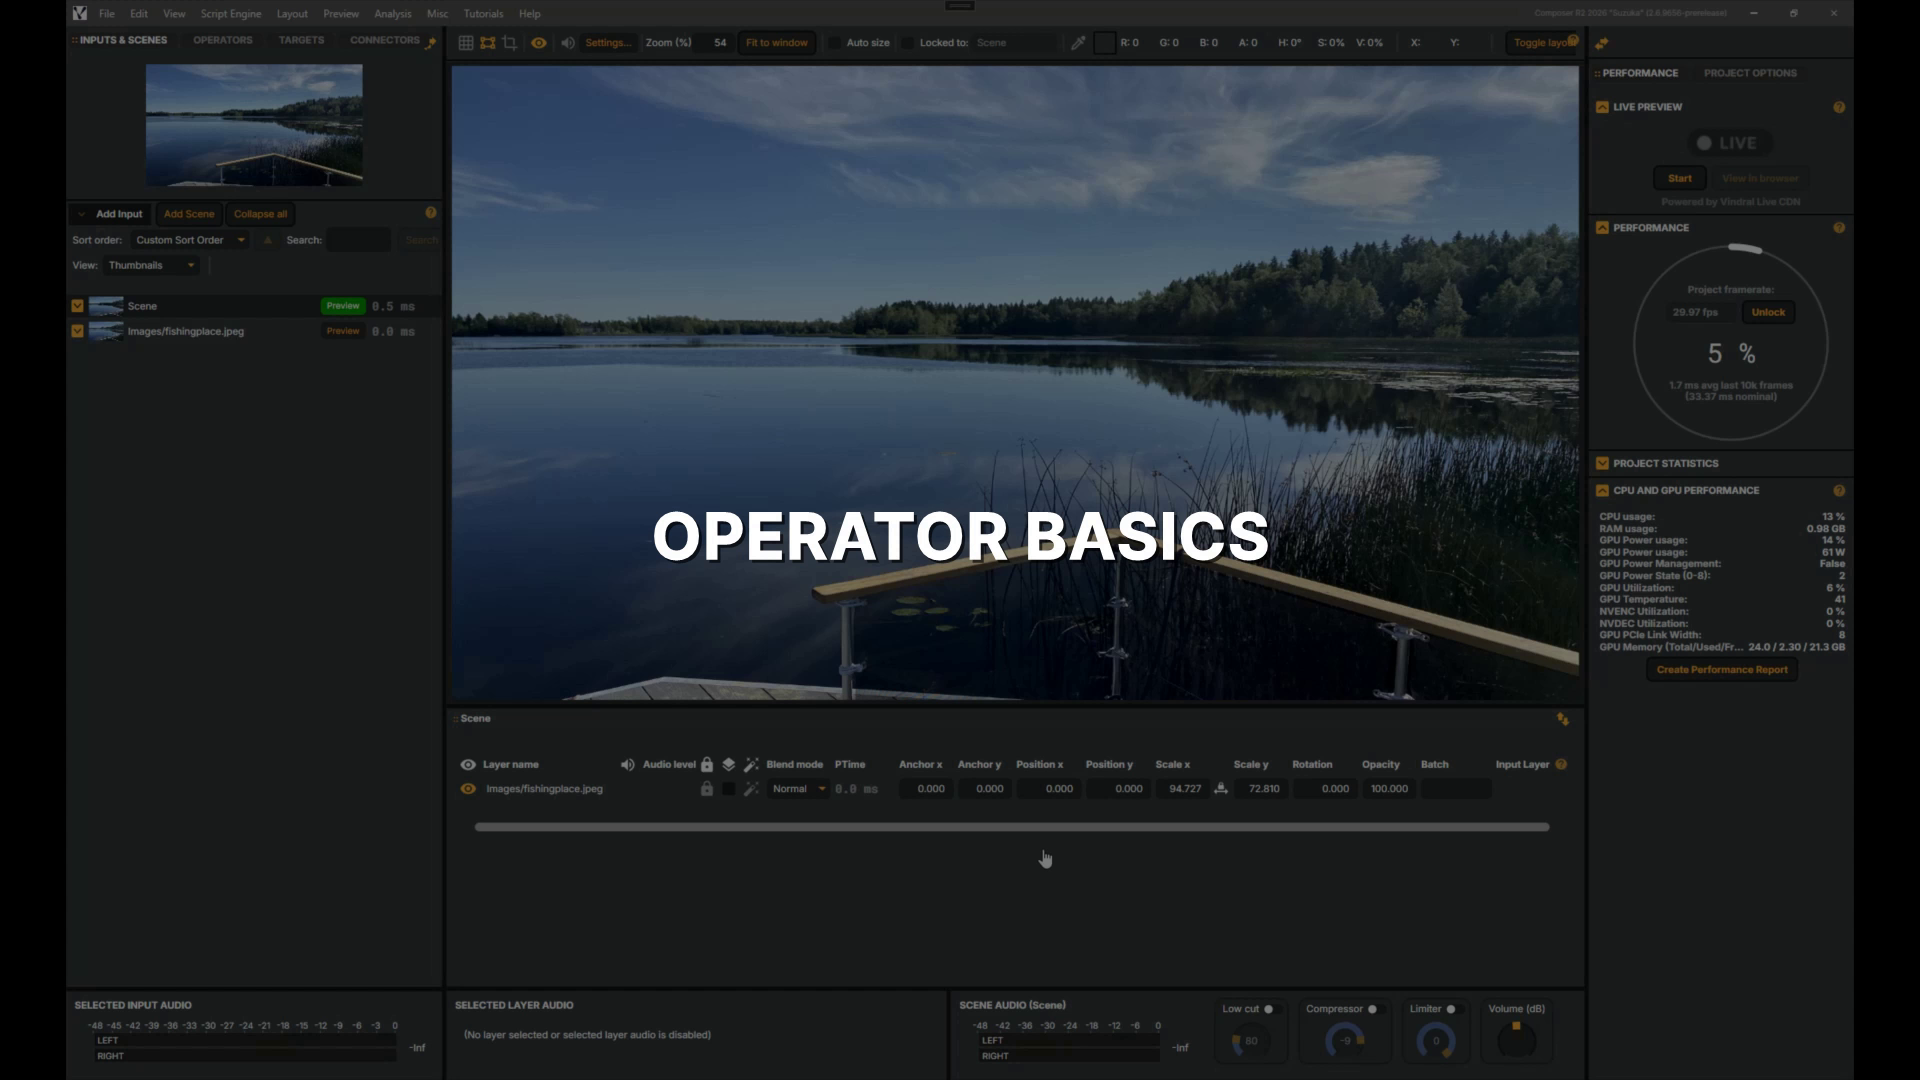Viewport: 1920px width, 1080px height.
Task: Open Live Preview help icon
Action: pyautogui.click(x=1839, y=107)
